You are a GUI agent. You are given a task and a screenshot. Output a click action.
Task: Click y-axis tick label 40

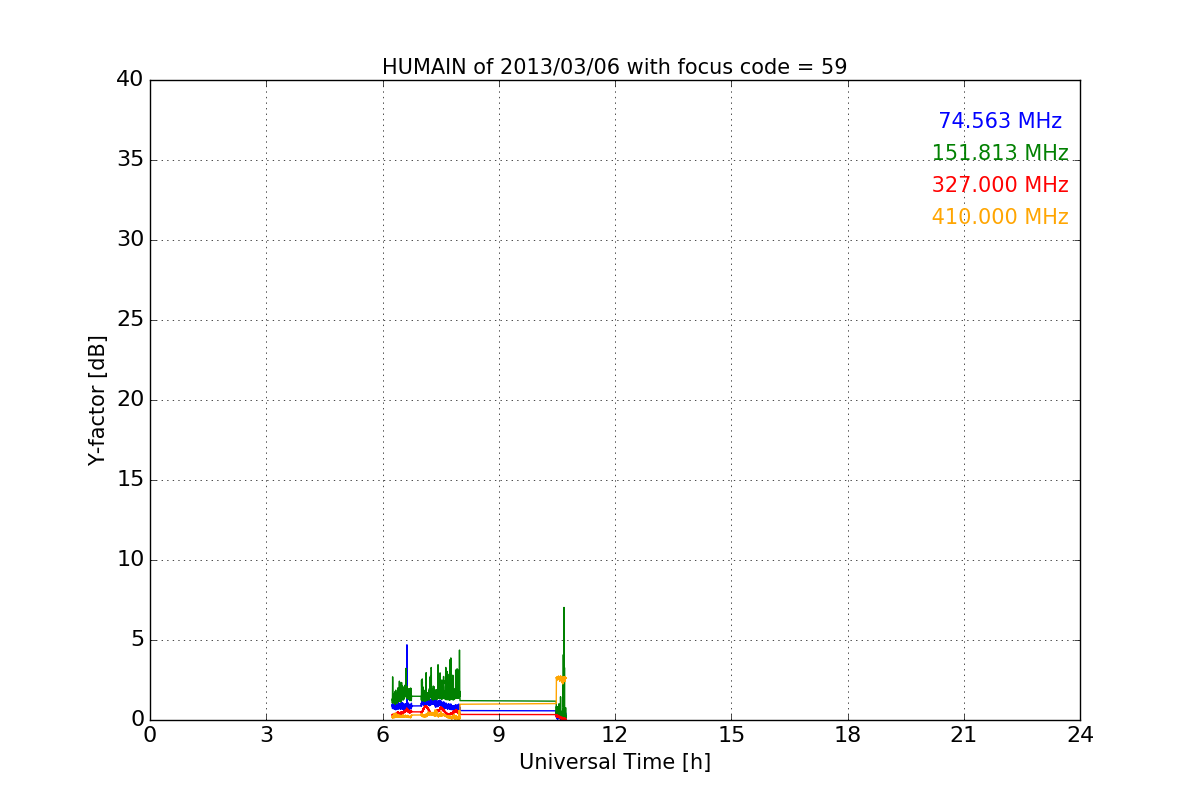pyautogui.click(x=129, y=80)
